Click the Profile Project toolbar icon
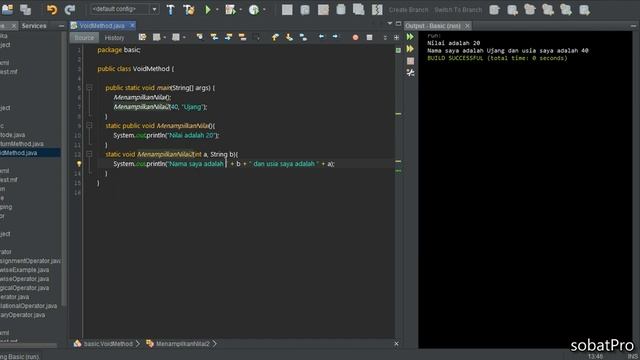Image resolution: width=640 pixels, height=360 pixels. [x=254, y=9]
